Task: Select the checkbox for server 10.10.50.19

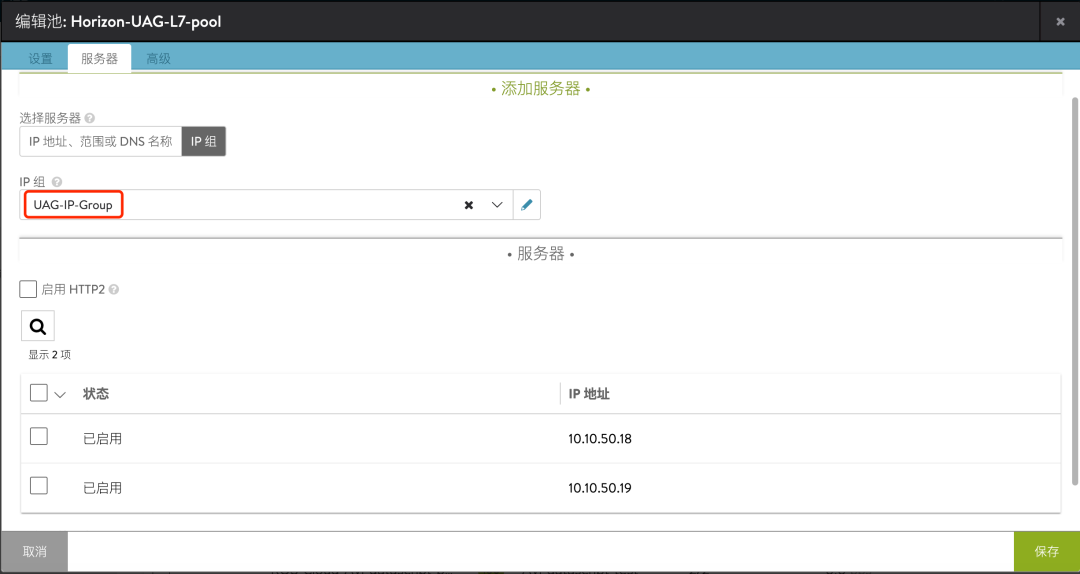Action: click(x=39, y=486)
